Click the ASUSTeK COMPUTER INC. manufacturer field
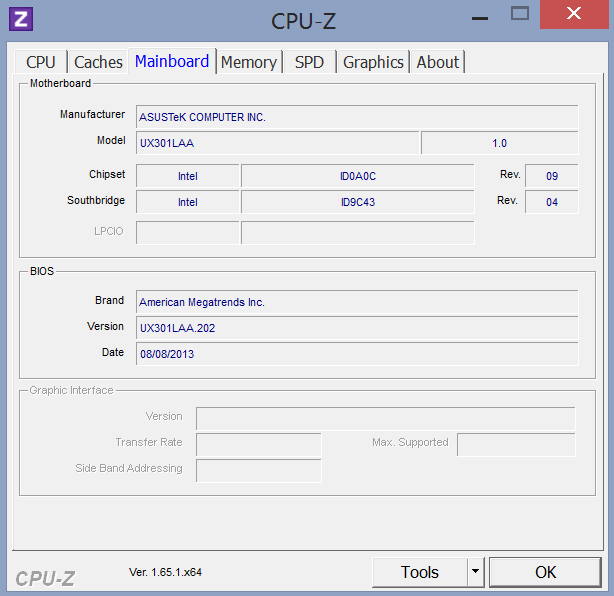Screen dimensions: 614x596 coord(357,117)
